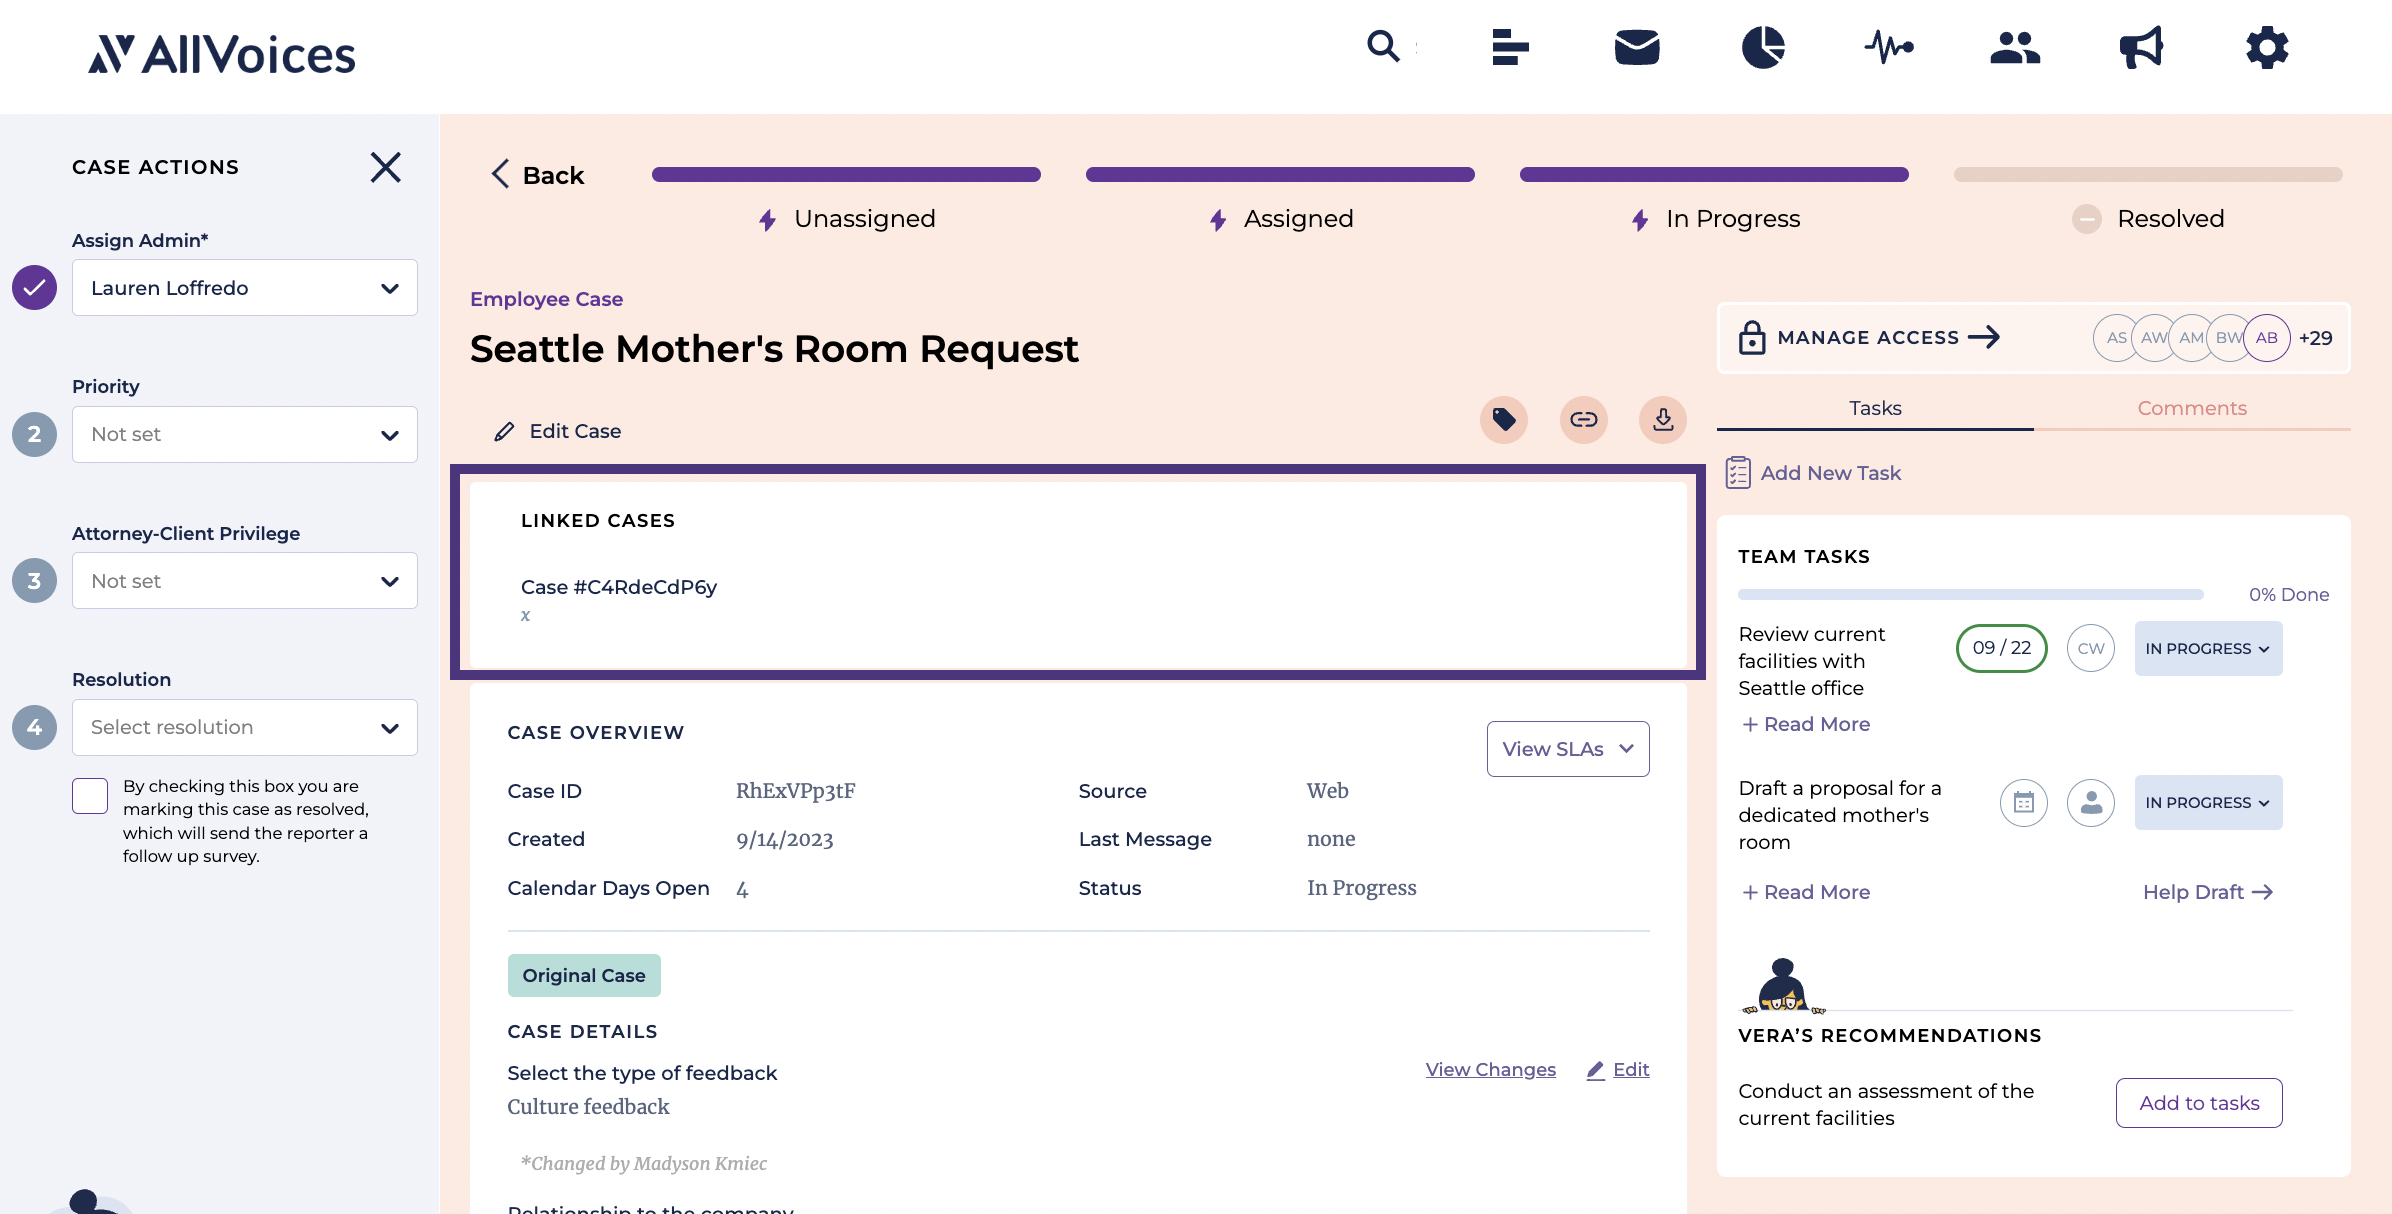Click the Employee Case label
This screenshot has height=1214, width=2392.
pos(546,299)
